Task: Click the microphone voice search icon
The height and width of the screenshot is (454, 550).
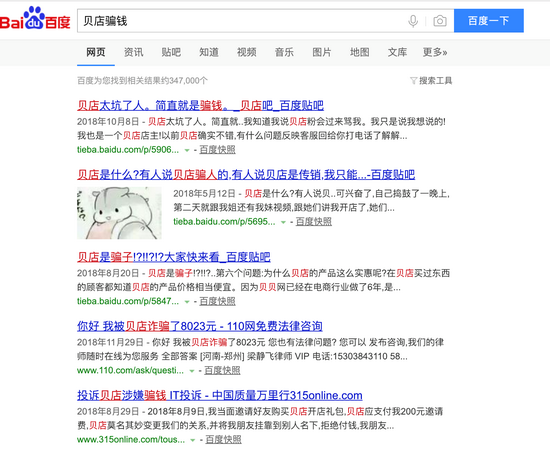Action: coord(413,21)
